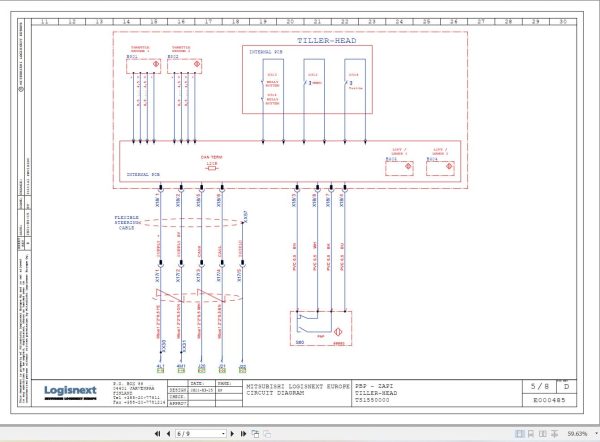
Task: Click the lower-left INTERNAL PCB label
Action: click(143, 175)
